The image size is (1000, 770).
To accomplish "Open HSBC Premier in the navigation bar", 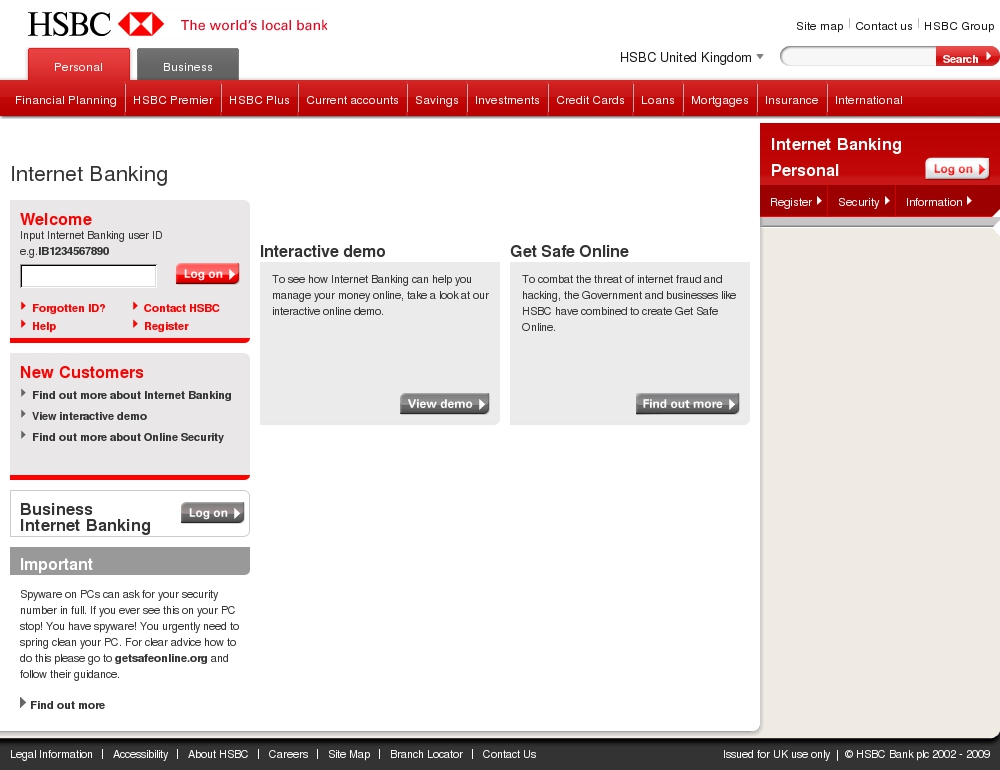I will click(173, 100).
